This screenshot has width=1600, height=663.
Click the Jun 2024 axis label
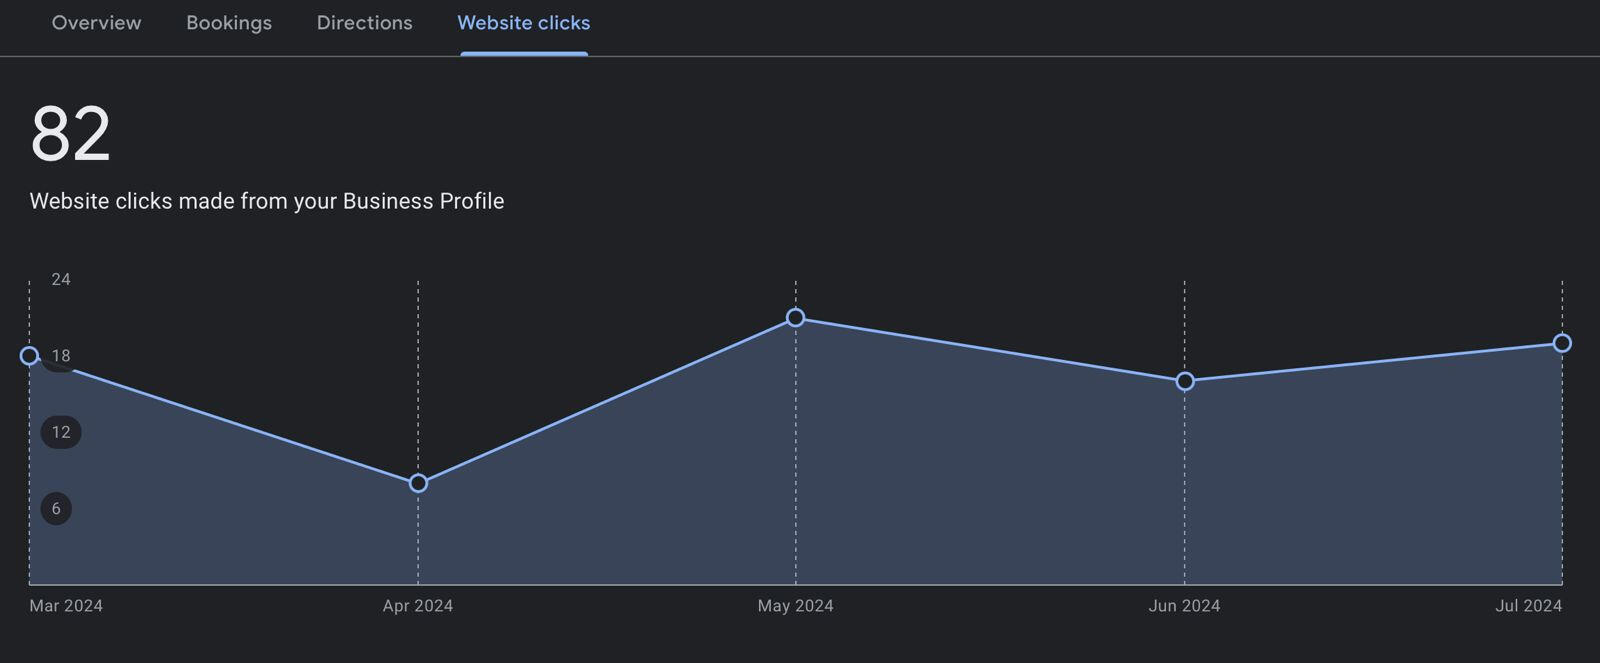tap(1185, 606)
